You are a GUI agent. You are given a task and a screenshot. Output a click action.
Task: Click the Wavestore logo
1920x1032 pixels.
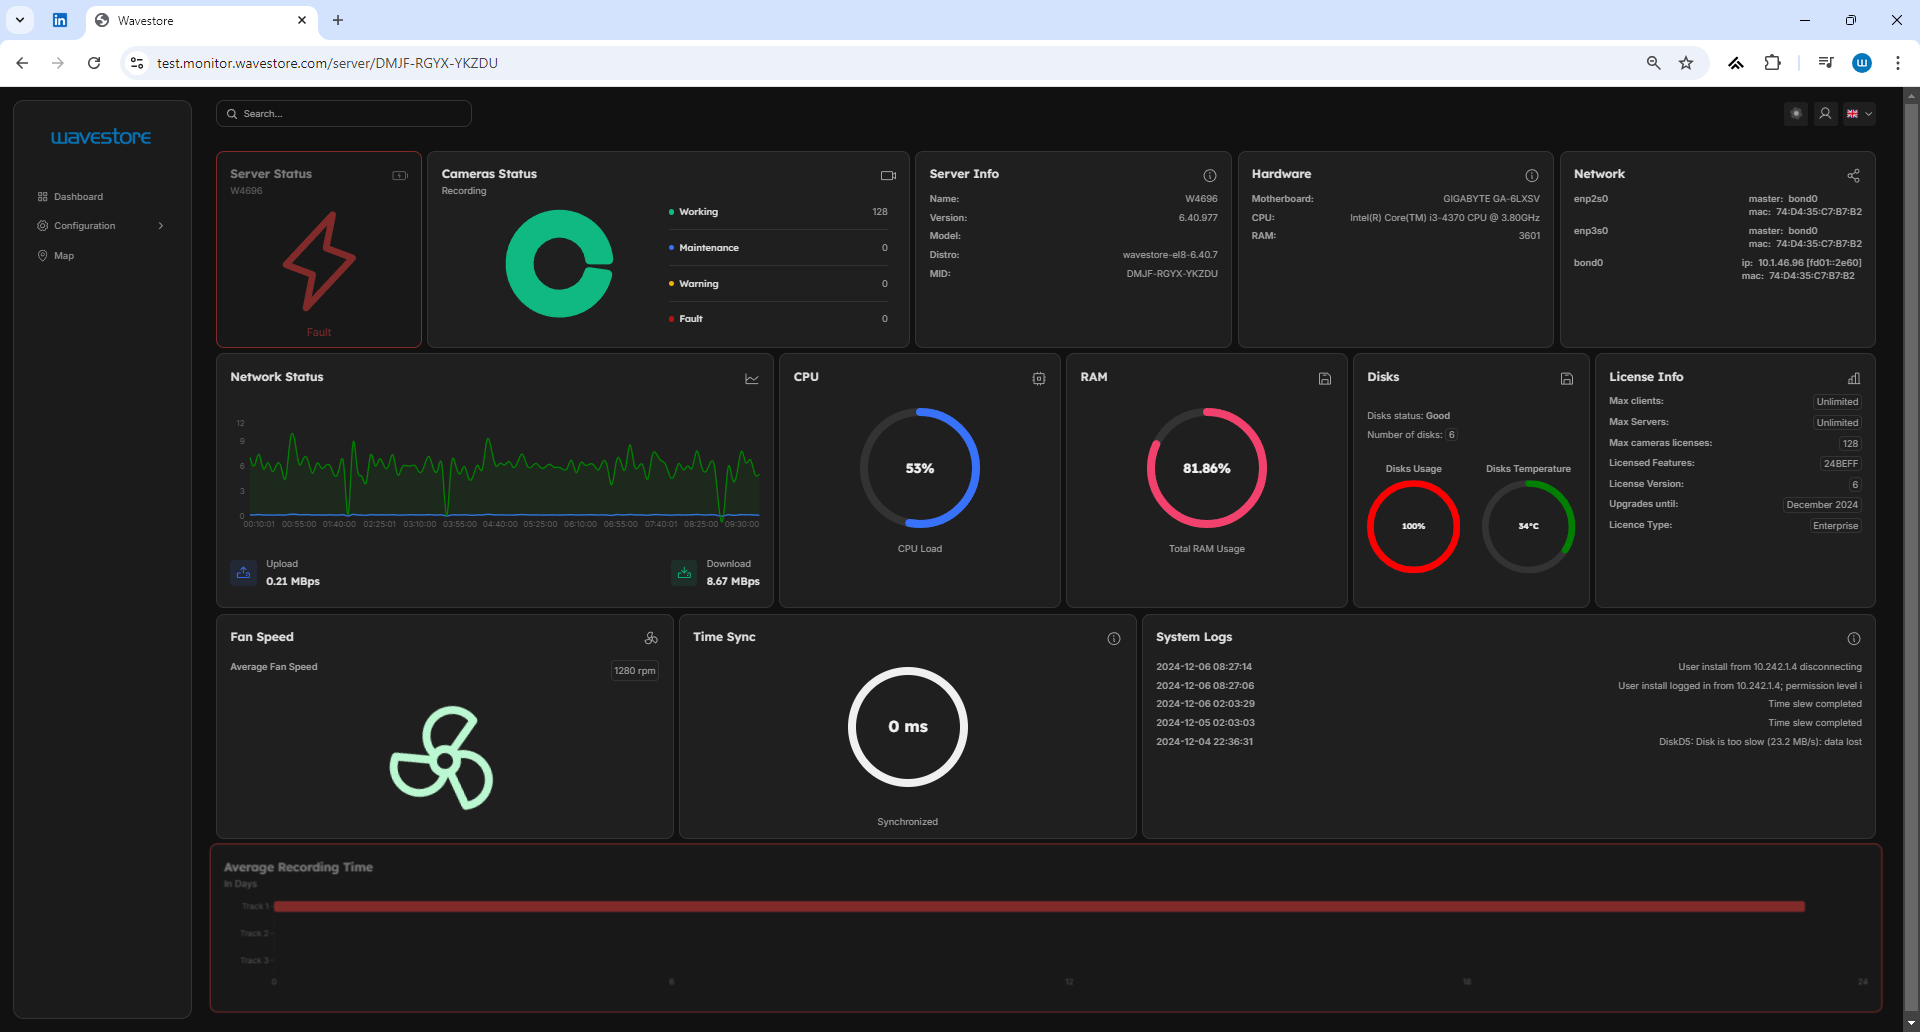101,137
